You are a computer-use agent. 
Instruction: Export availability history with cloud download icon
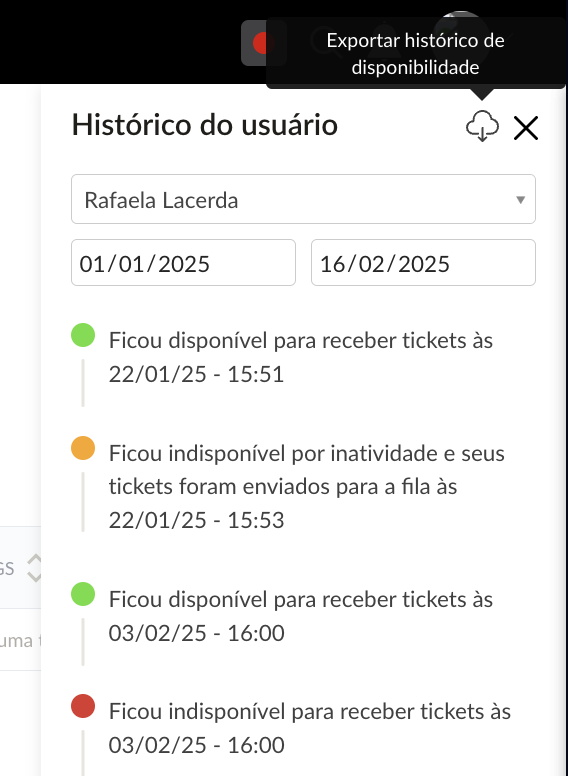tap(482, 126)
